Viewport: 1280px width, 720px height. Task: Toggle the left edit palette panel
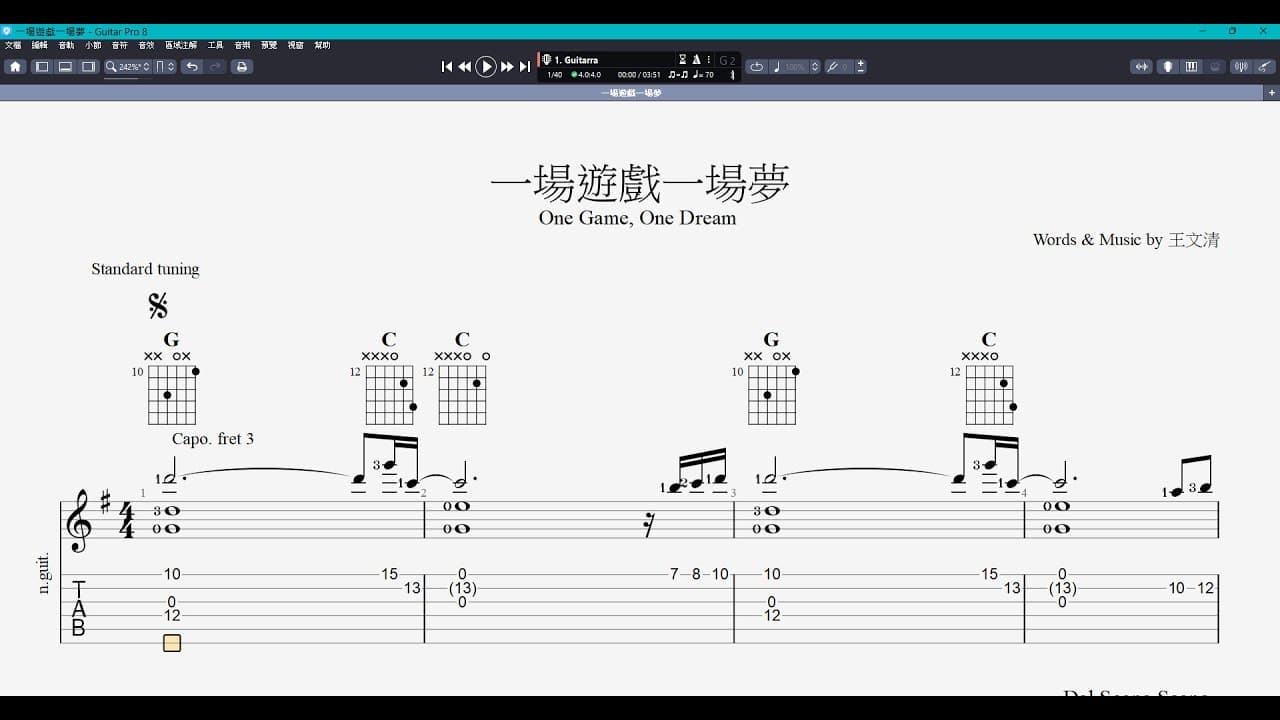tap(42, 67)
